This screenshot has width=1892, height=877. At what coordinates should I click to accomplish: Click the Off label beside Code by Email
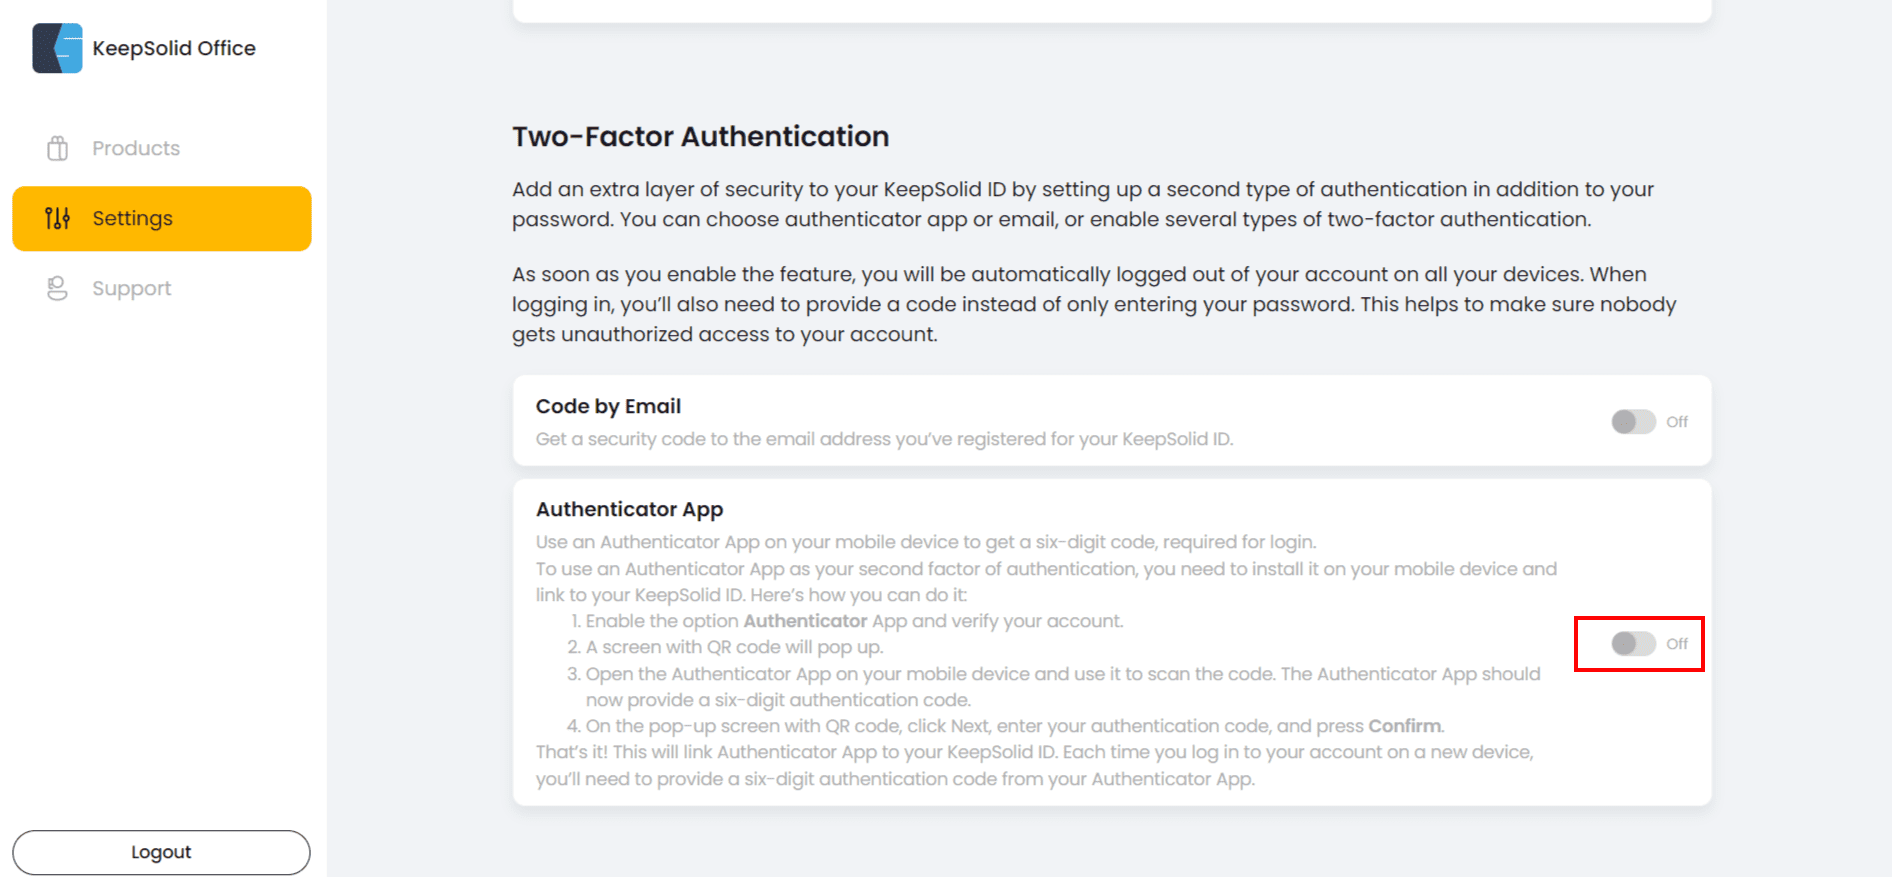point(1677,422)
